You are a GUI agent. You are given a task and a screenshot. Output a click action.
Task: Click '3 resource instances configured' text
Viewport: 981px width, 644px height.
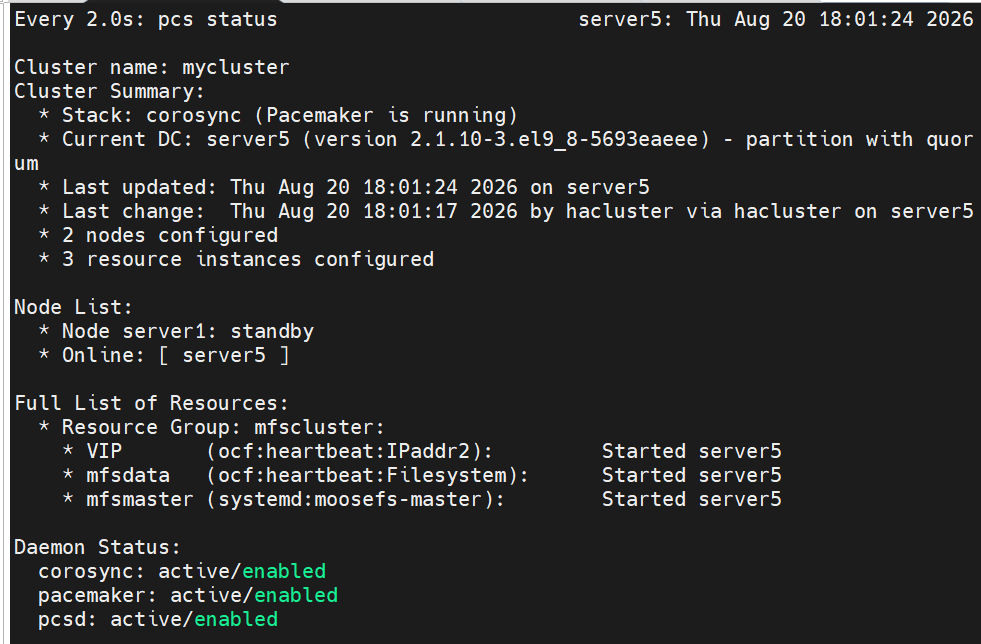click(248, 260)
